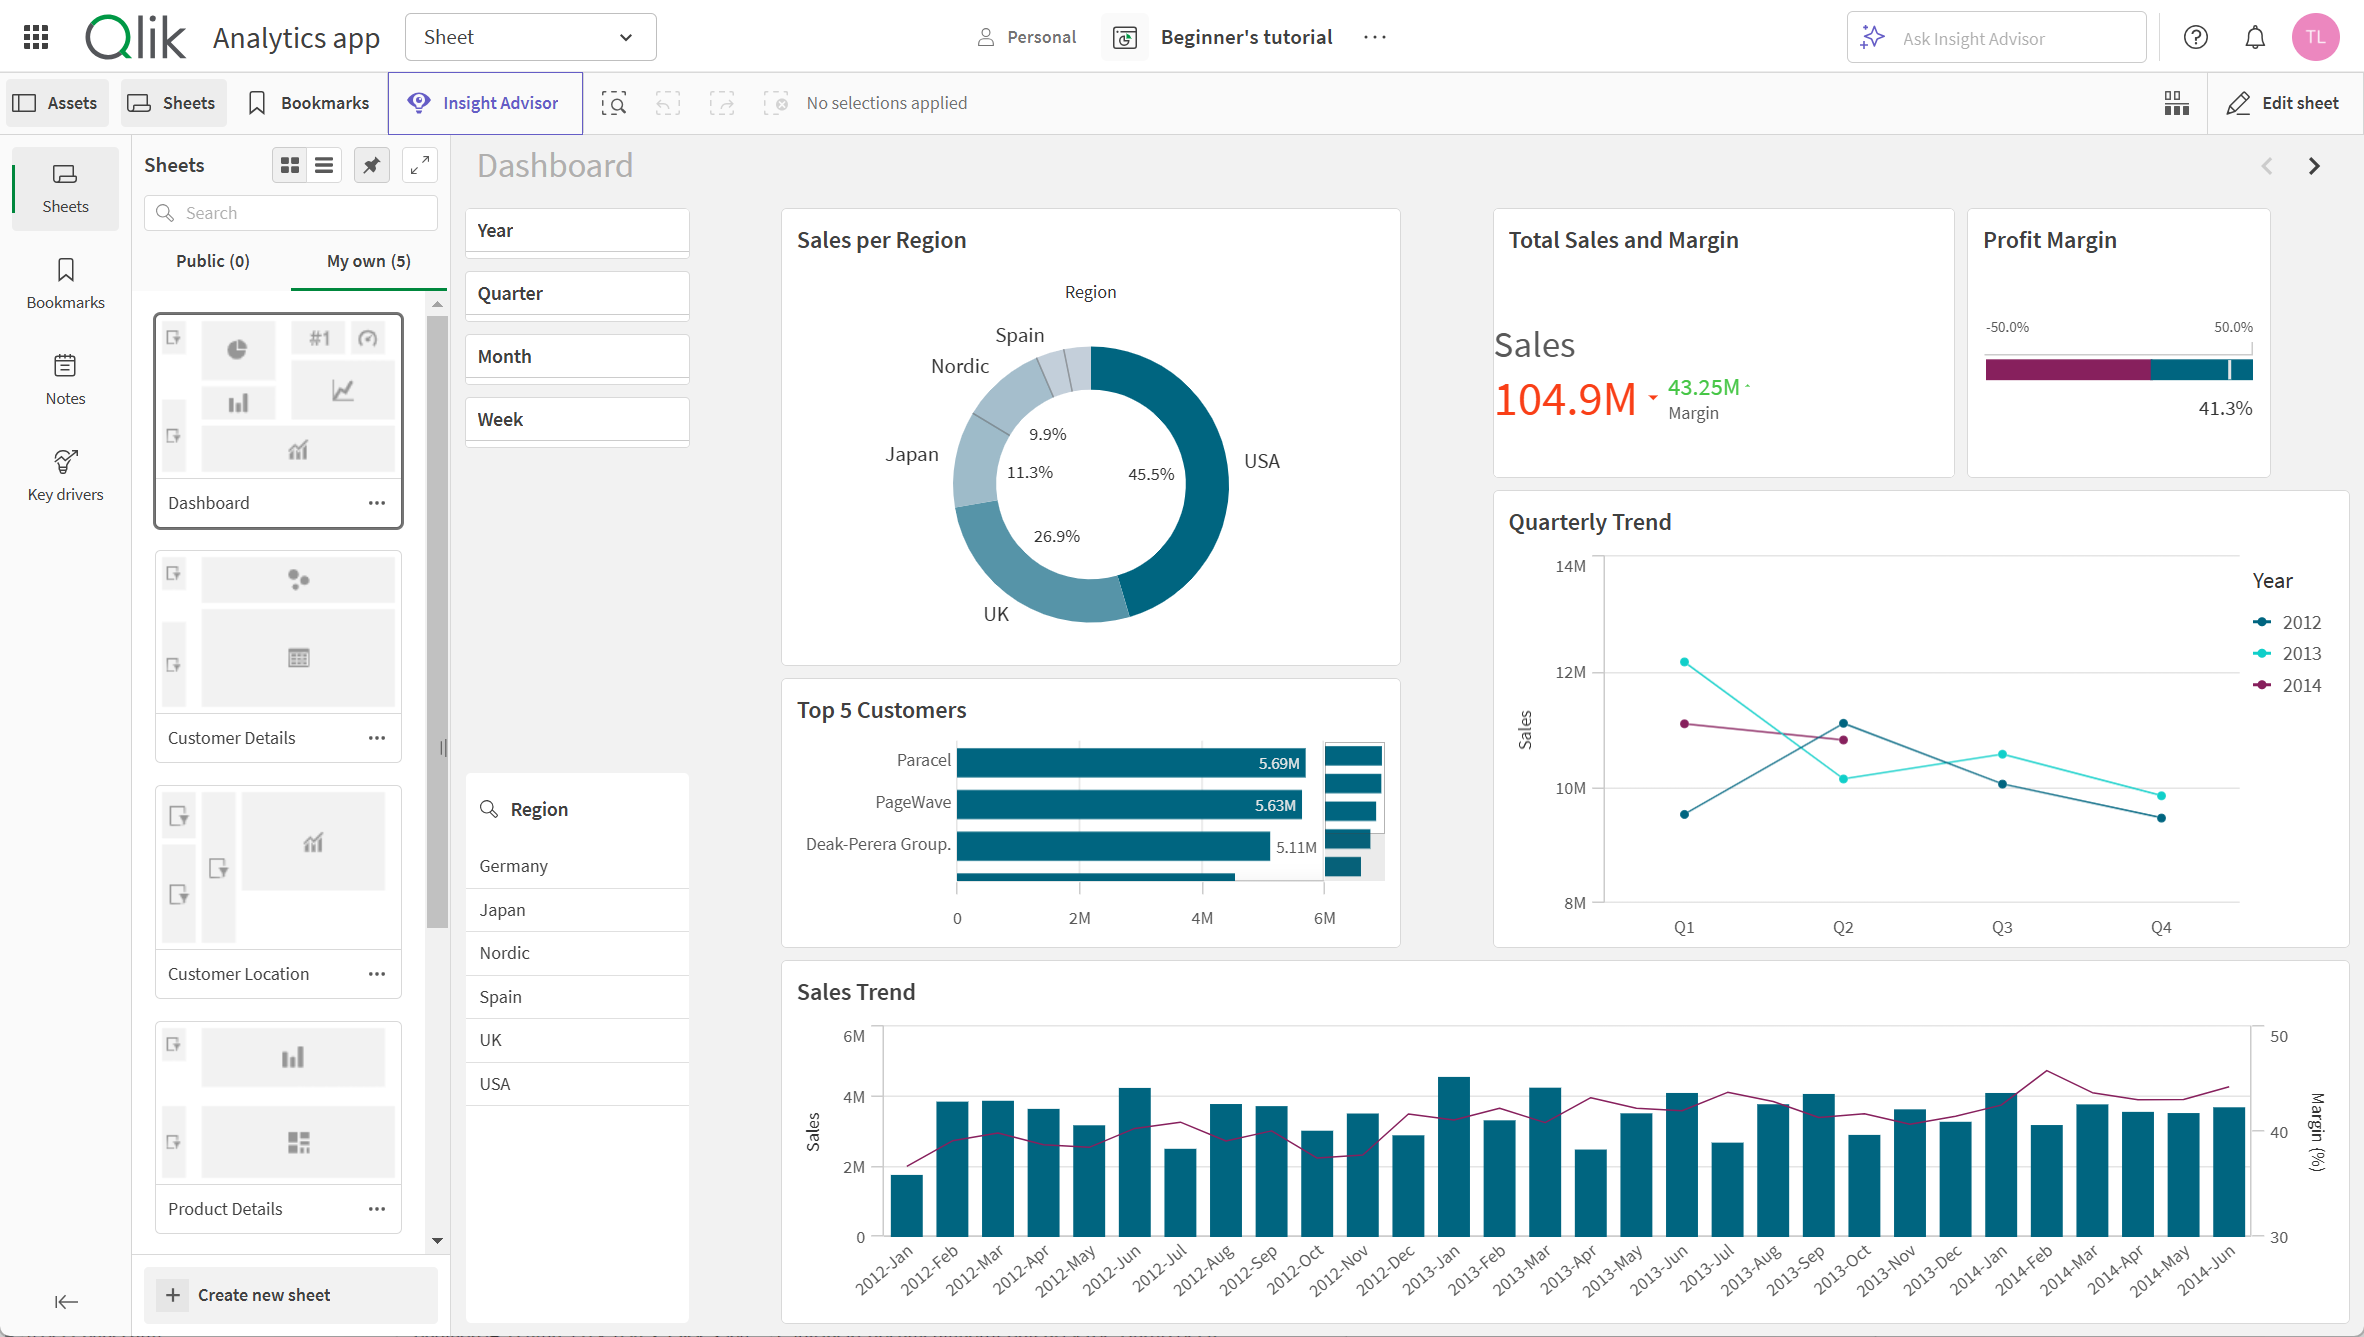Click the Insight Advisor icon
This screenshot has height=1337, width=2364.
point(417,102)
